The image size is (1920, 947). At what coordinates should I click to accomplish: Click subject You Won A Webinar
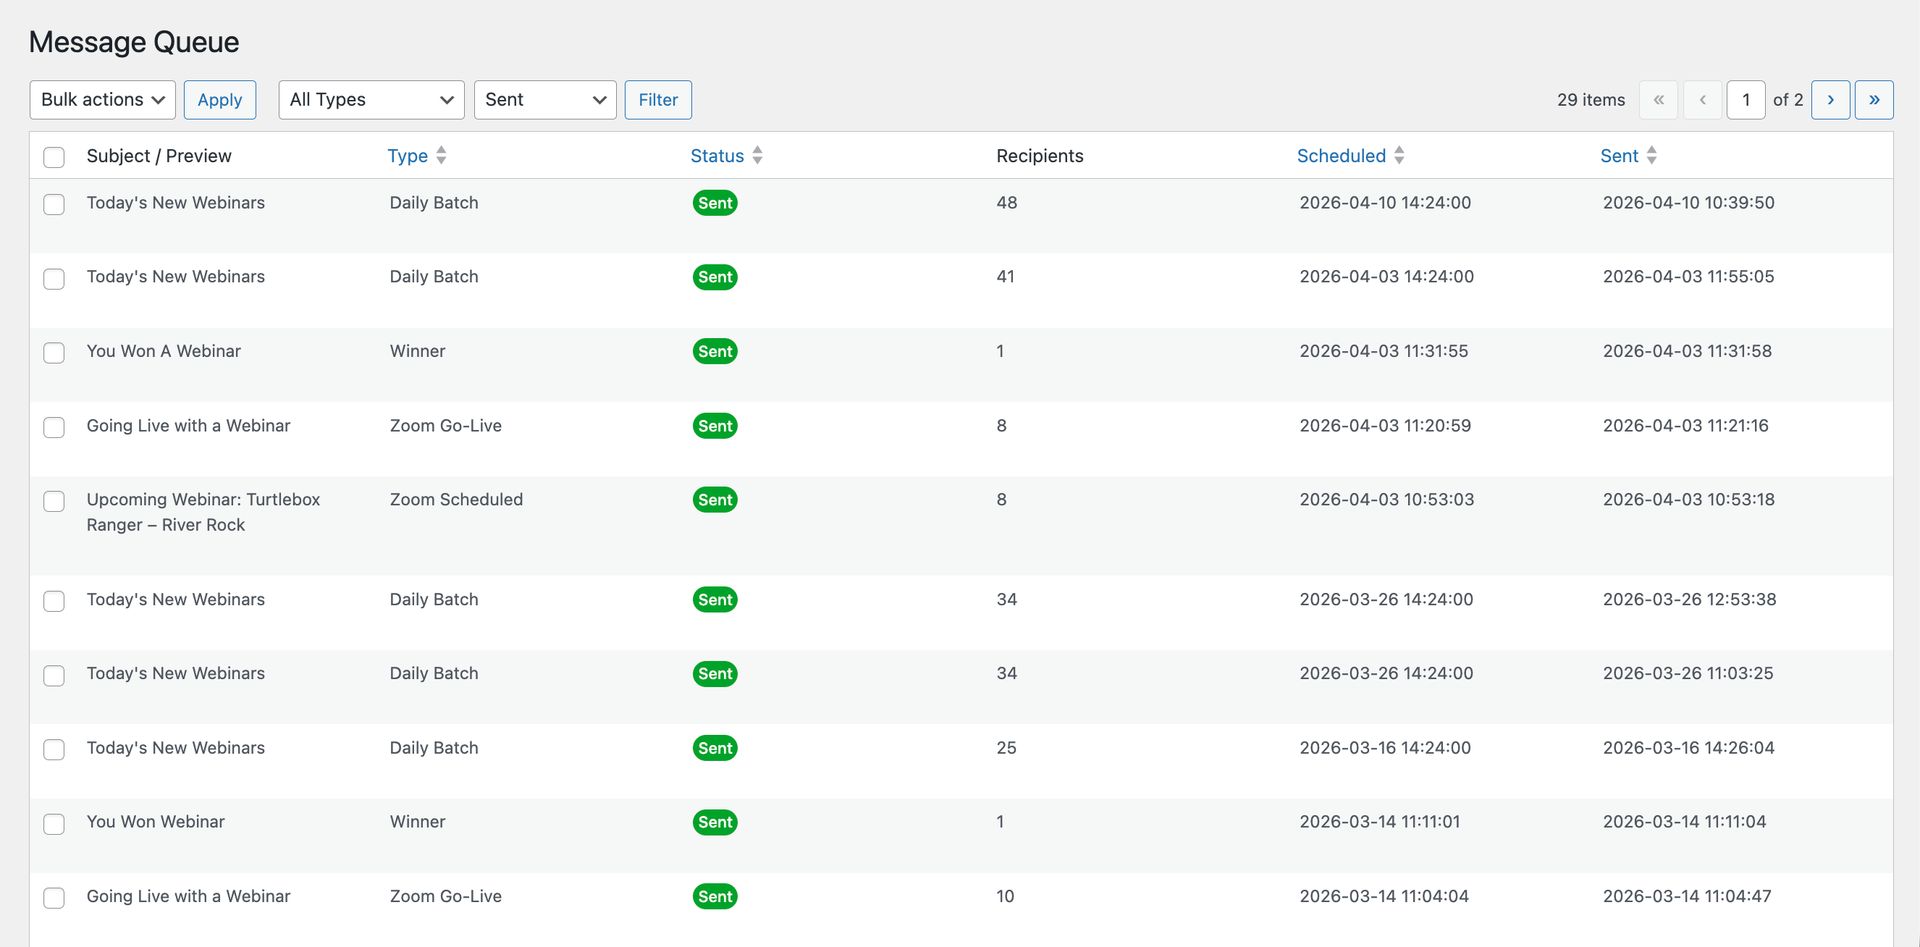pos(164,351)
